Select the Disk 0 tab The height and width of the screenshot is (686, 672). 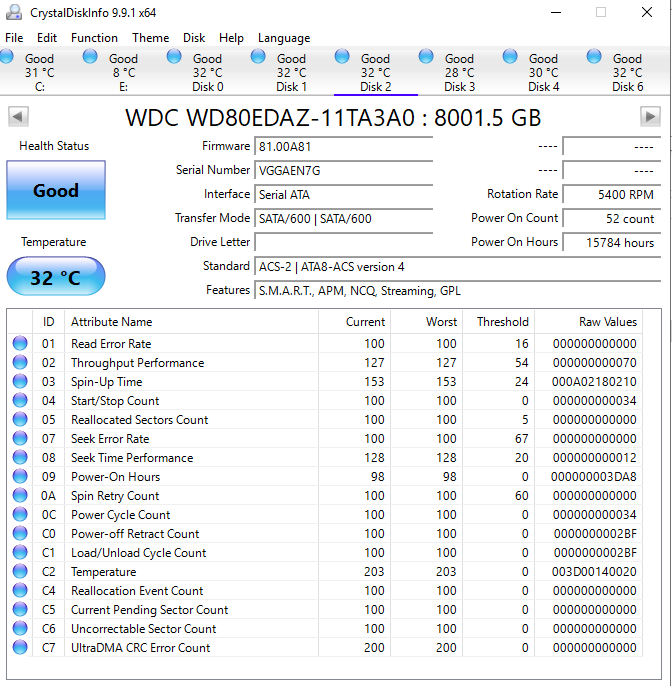pos(207,72)
